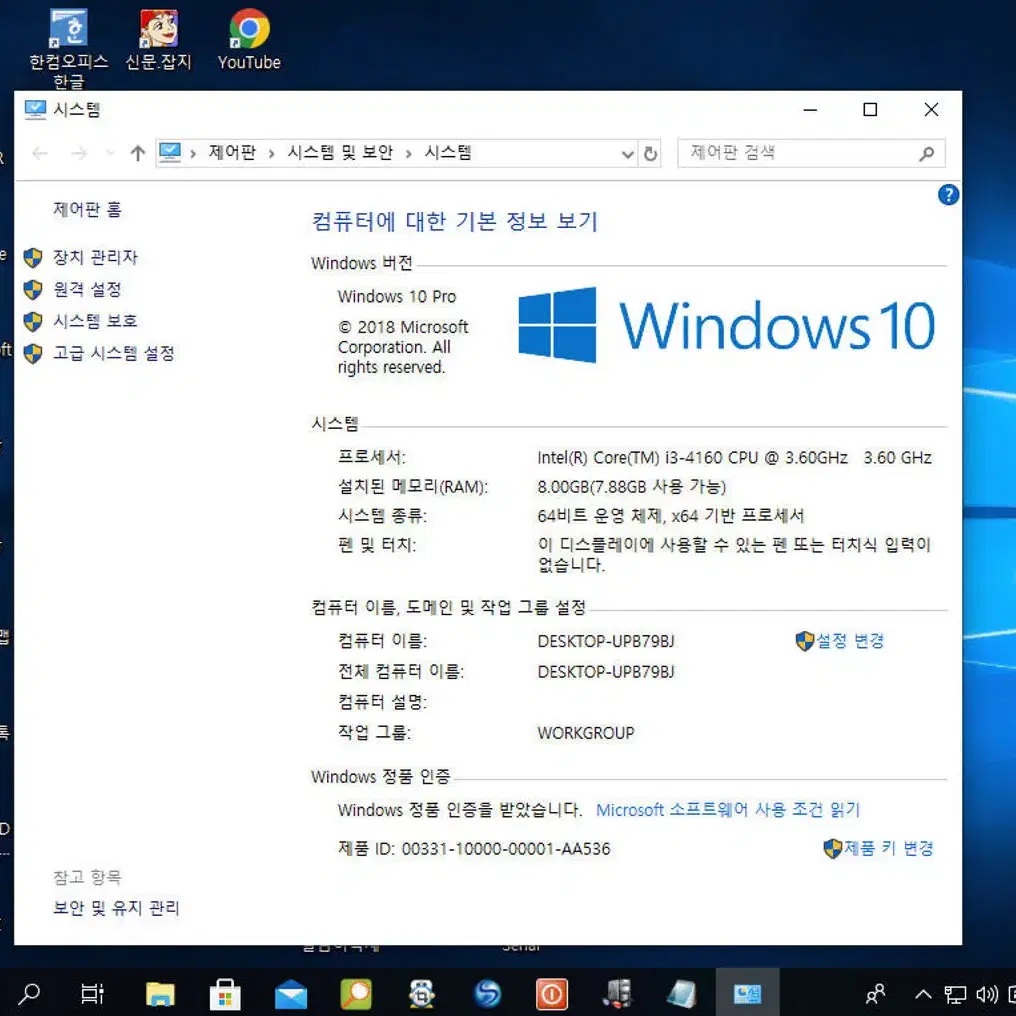Go forward using the forward arrow

[x=79, y=154]
